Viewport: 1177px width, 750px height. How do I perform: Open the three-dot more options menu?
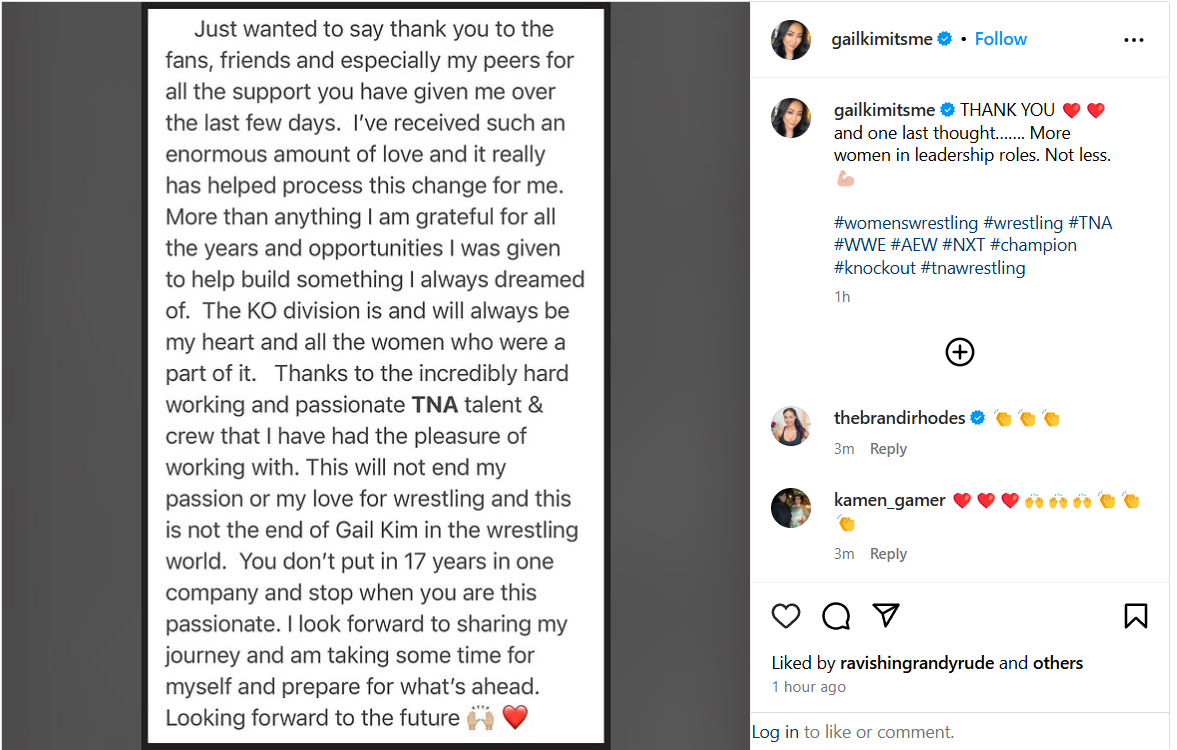point(1133,40)
